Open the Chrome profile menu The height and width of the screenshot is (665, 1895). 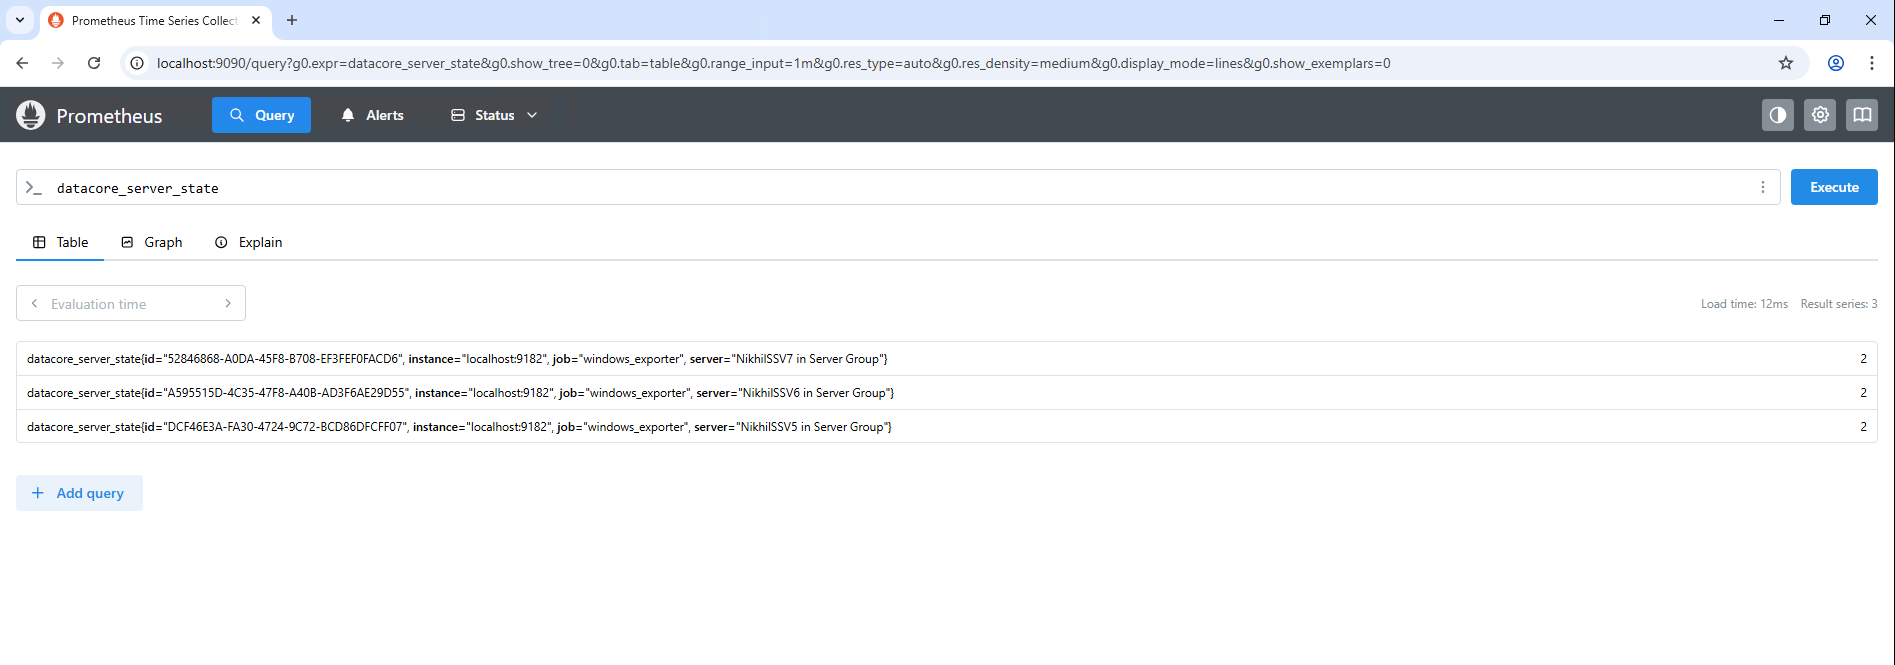(x=1836, y=63)
